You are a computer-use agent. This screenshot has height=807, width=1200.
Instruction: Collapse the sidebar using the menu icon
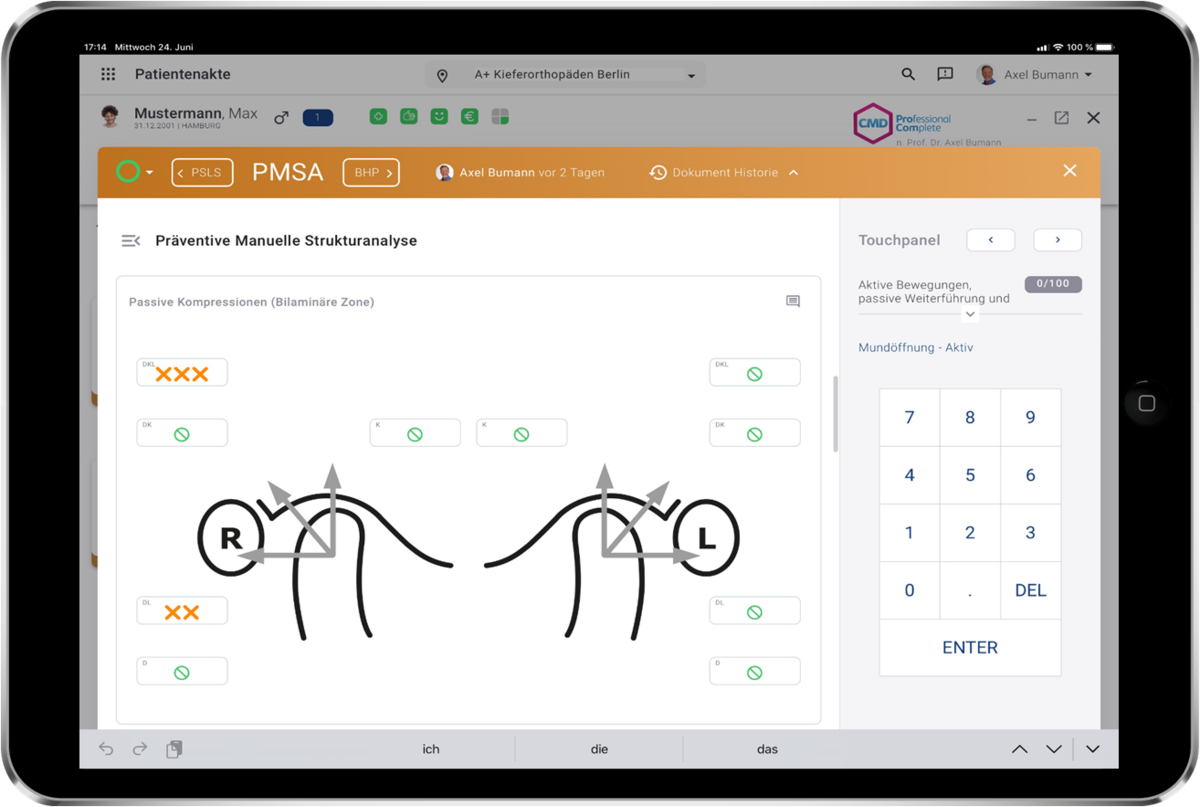[x=130, y=240]
